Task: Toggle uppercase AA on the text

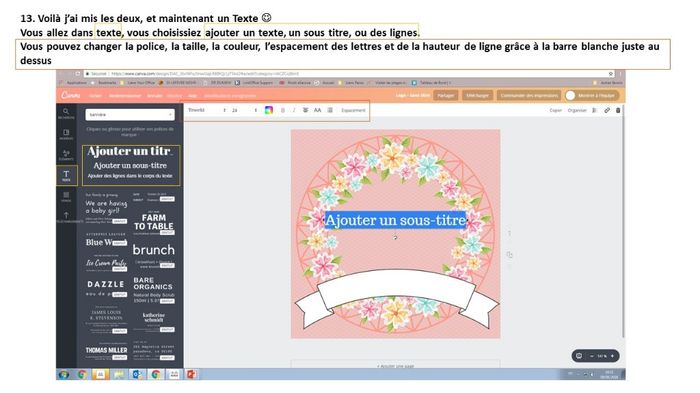Action: pos(317,110)
